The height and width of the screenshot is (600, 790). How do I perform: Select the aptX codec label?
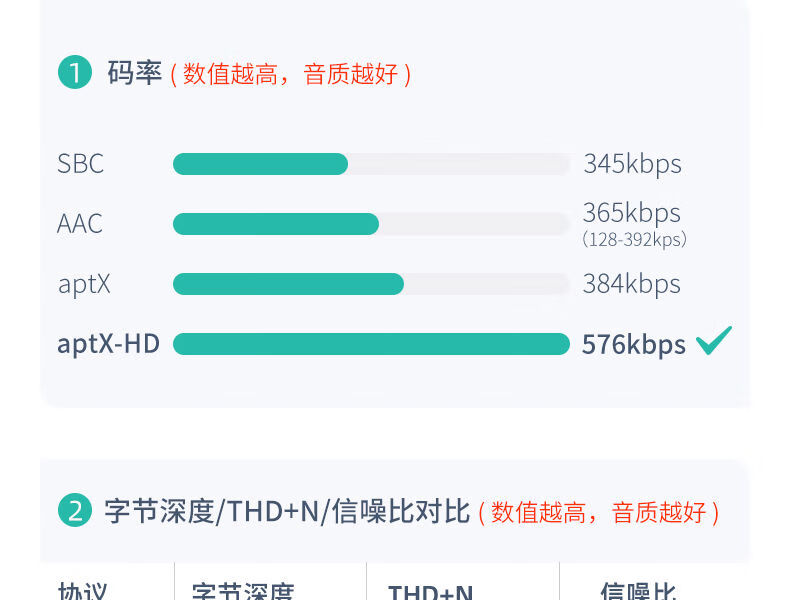tap(84, 284)
